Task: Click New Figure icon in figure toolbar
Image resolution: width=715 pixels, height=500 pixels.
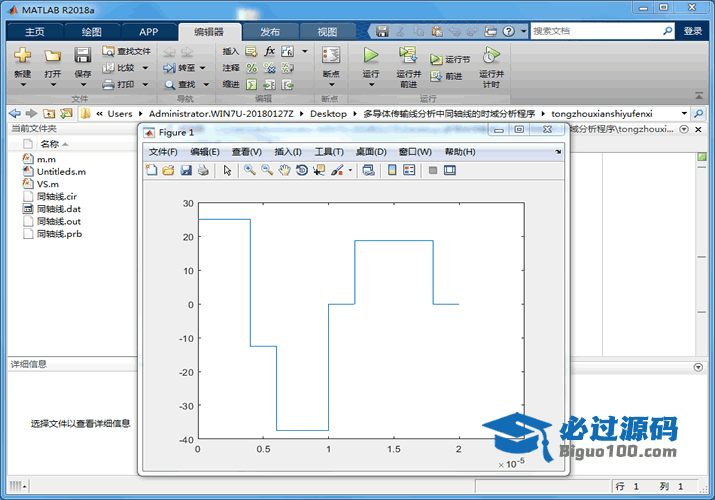Action: tap(151, 170)
